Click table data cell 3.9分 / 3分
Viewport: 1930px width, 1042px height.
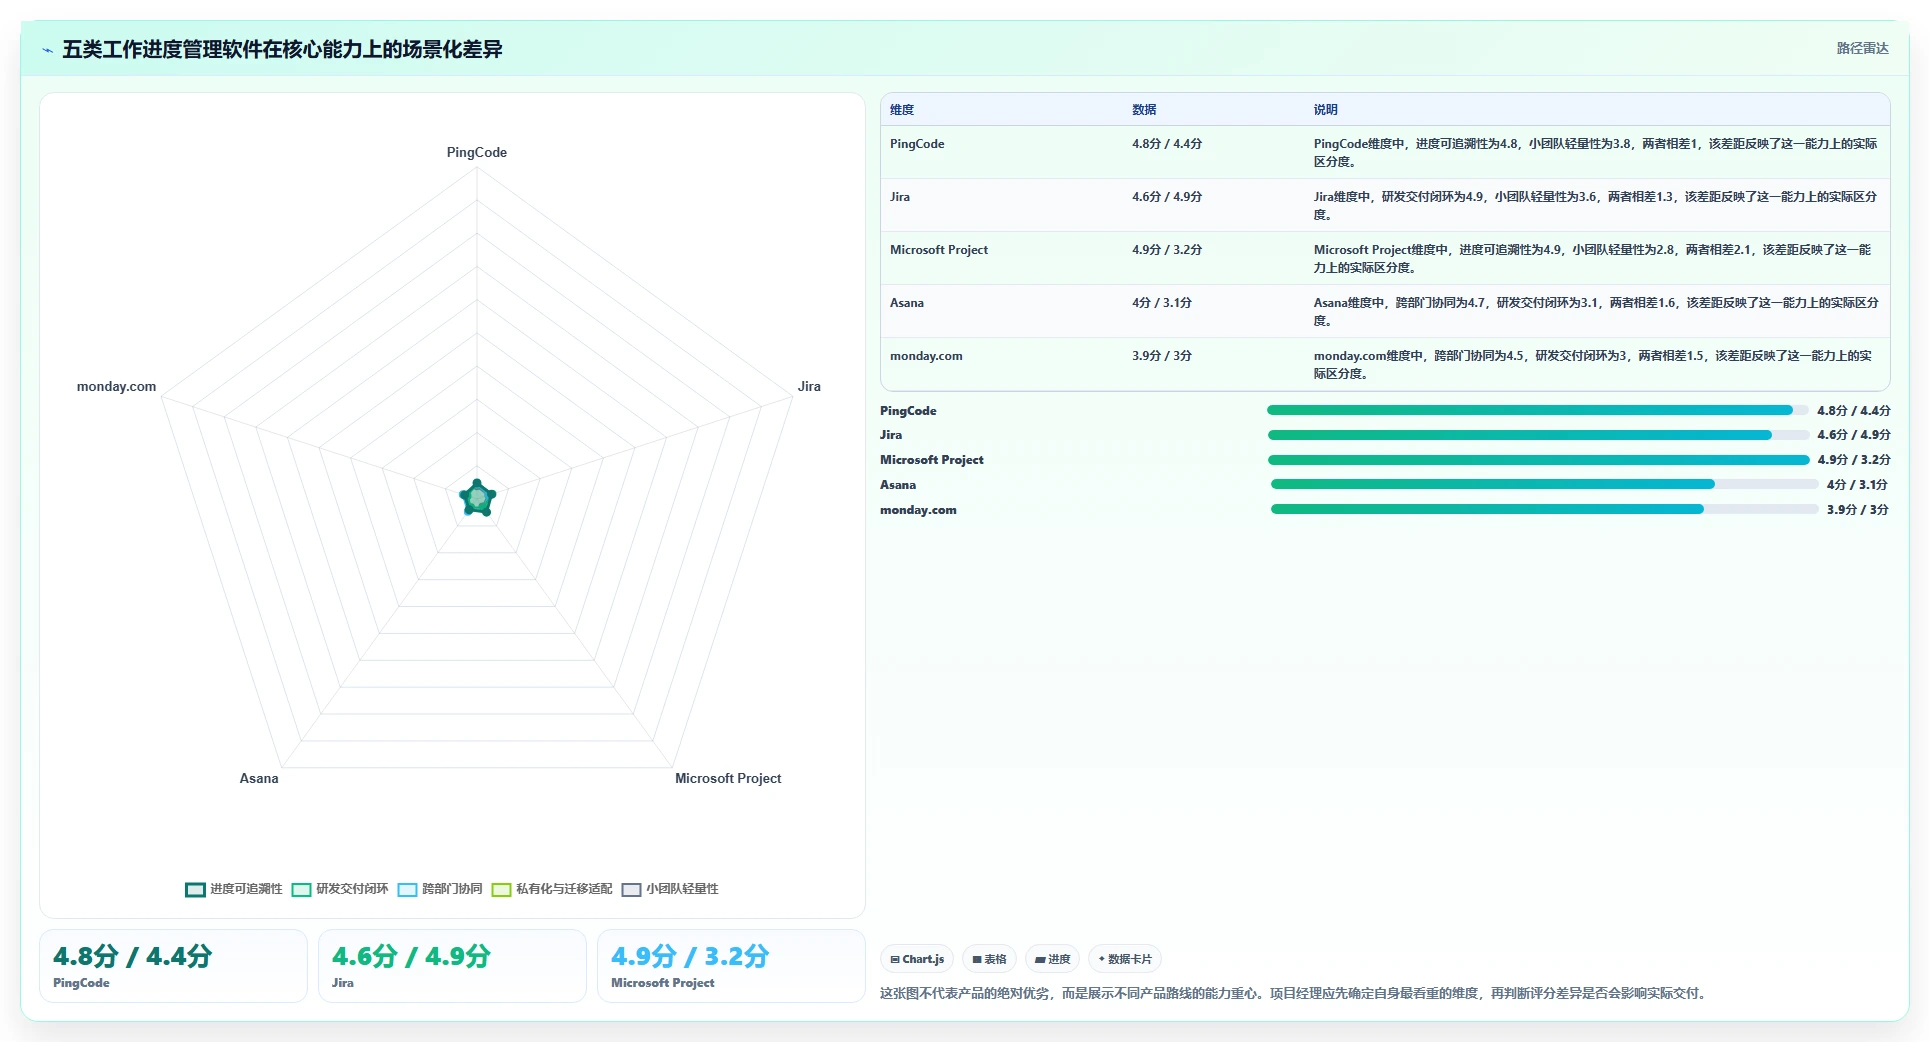click(1162, 356)
